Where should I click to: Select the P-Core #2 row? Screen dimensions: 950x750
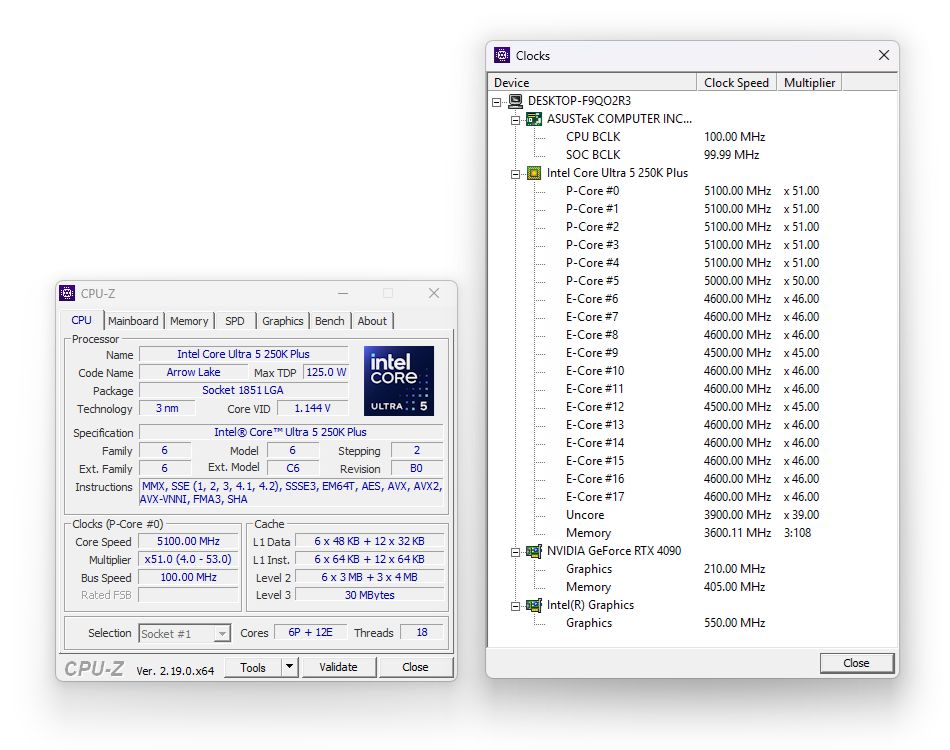pos(692,227)
